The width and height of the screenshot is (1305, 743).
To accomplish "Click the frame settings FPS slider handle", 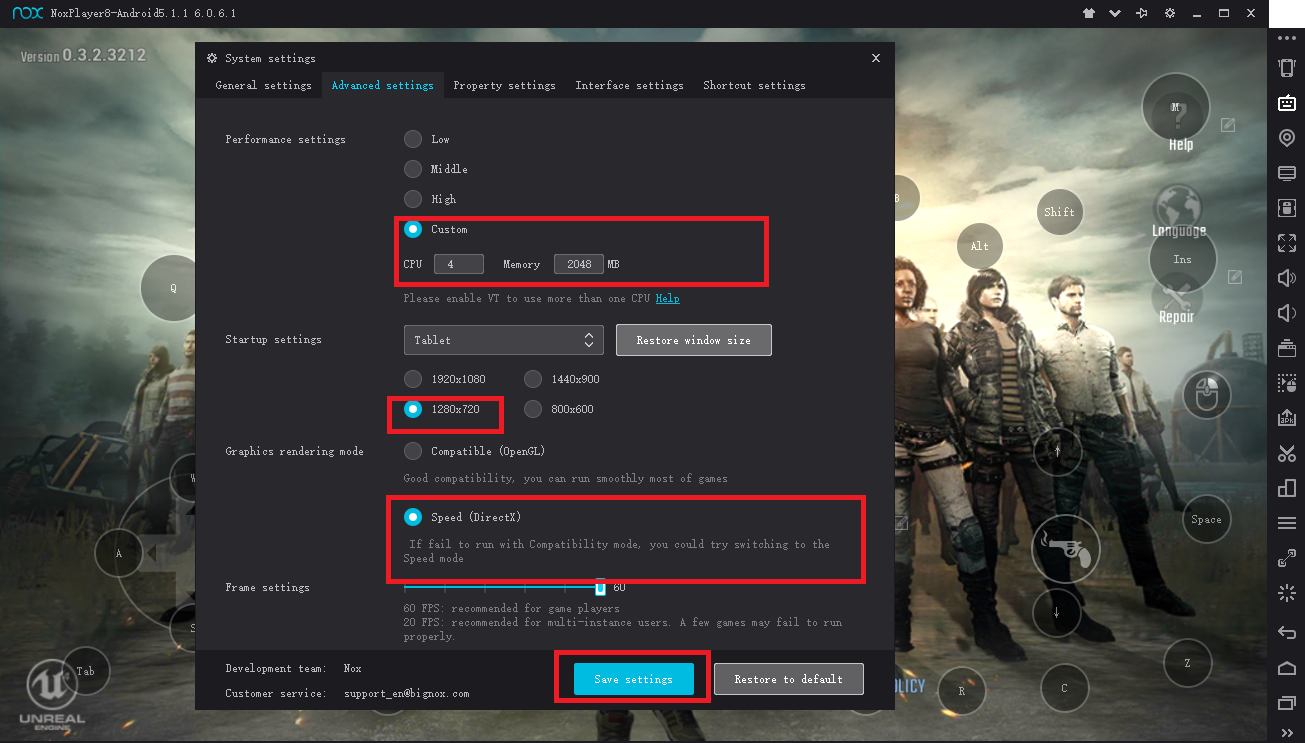I will tap(600, 588).
